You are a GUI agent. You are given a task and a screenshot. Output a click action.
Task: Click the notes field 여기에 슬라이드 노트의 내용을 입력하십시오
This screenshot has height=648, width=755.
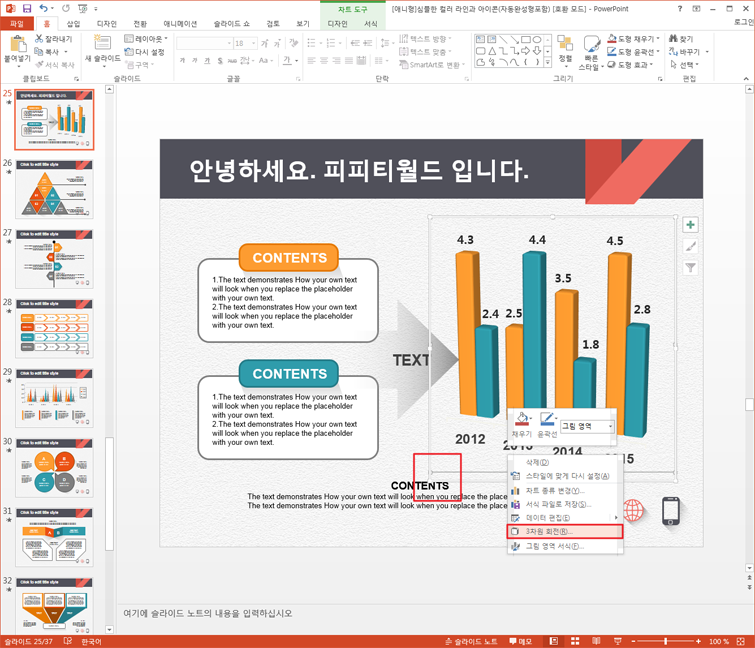[208, 613]
